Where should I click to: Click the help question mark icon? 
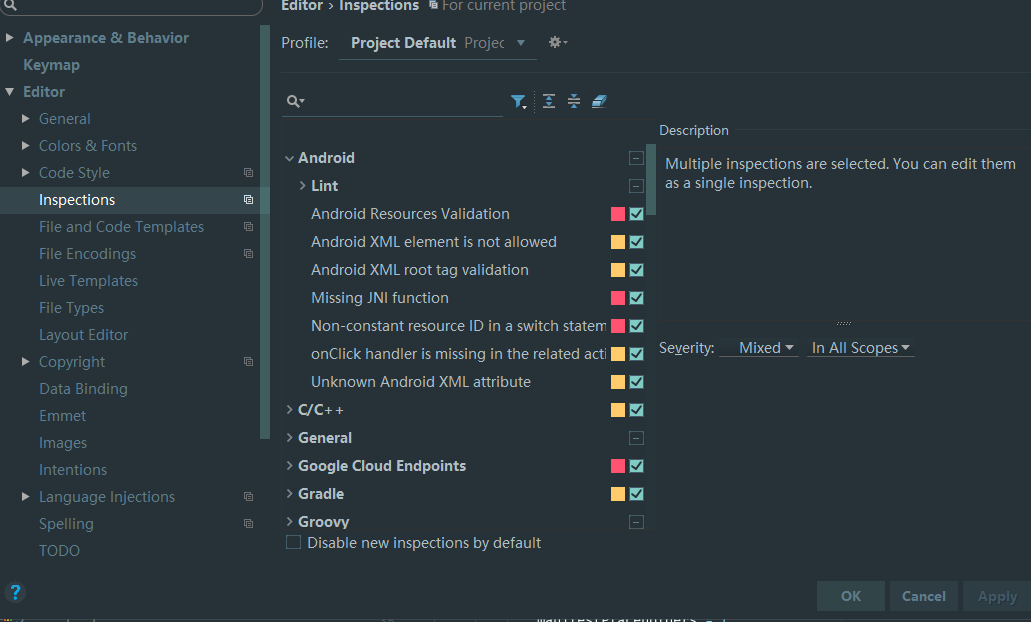(x=15, y=593)
